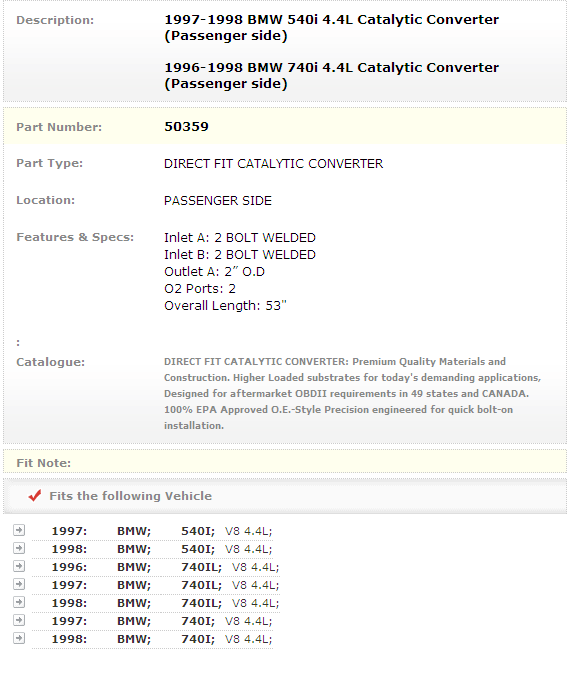Screen dimensions: 570x673
Task: Click the Description label
Action: pyautogui.click(x=55, y=20)
